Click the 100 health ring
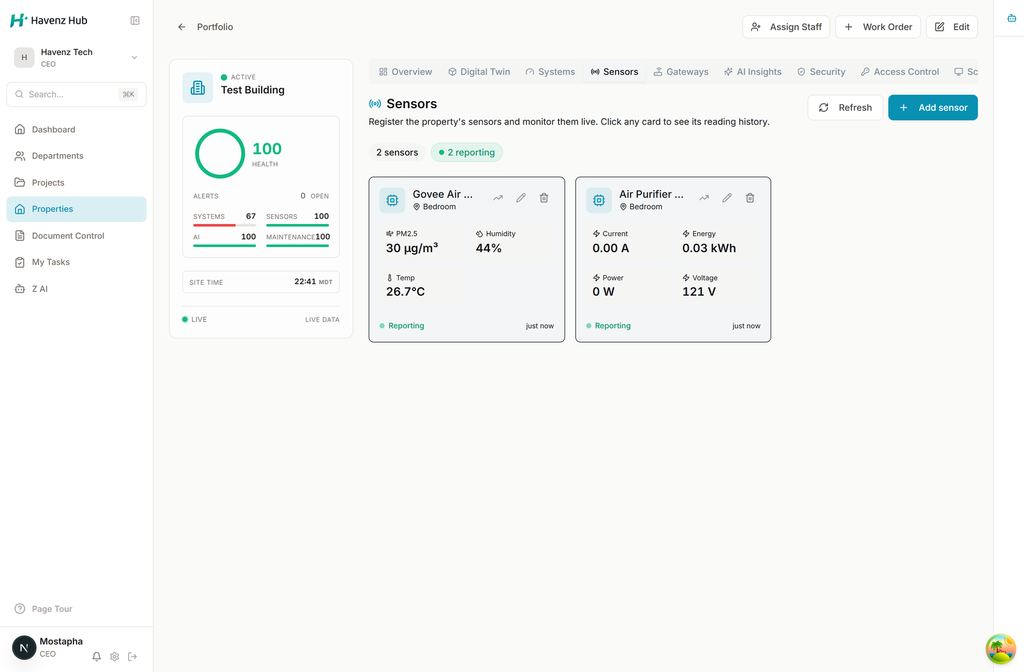The height and width of the screenshot is (672, 1024). 220,153
